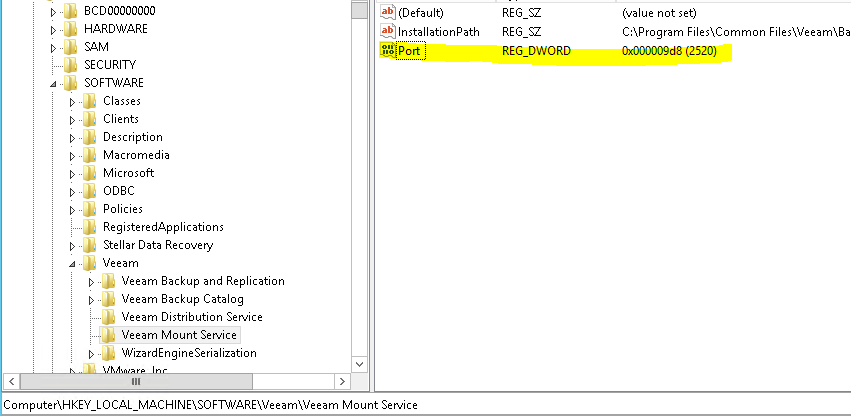Click the Veeam Backup Catalog folder icon

pyautogui.click(x=109, y=299)
